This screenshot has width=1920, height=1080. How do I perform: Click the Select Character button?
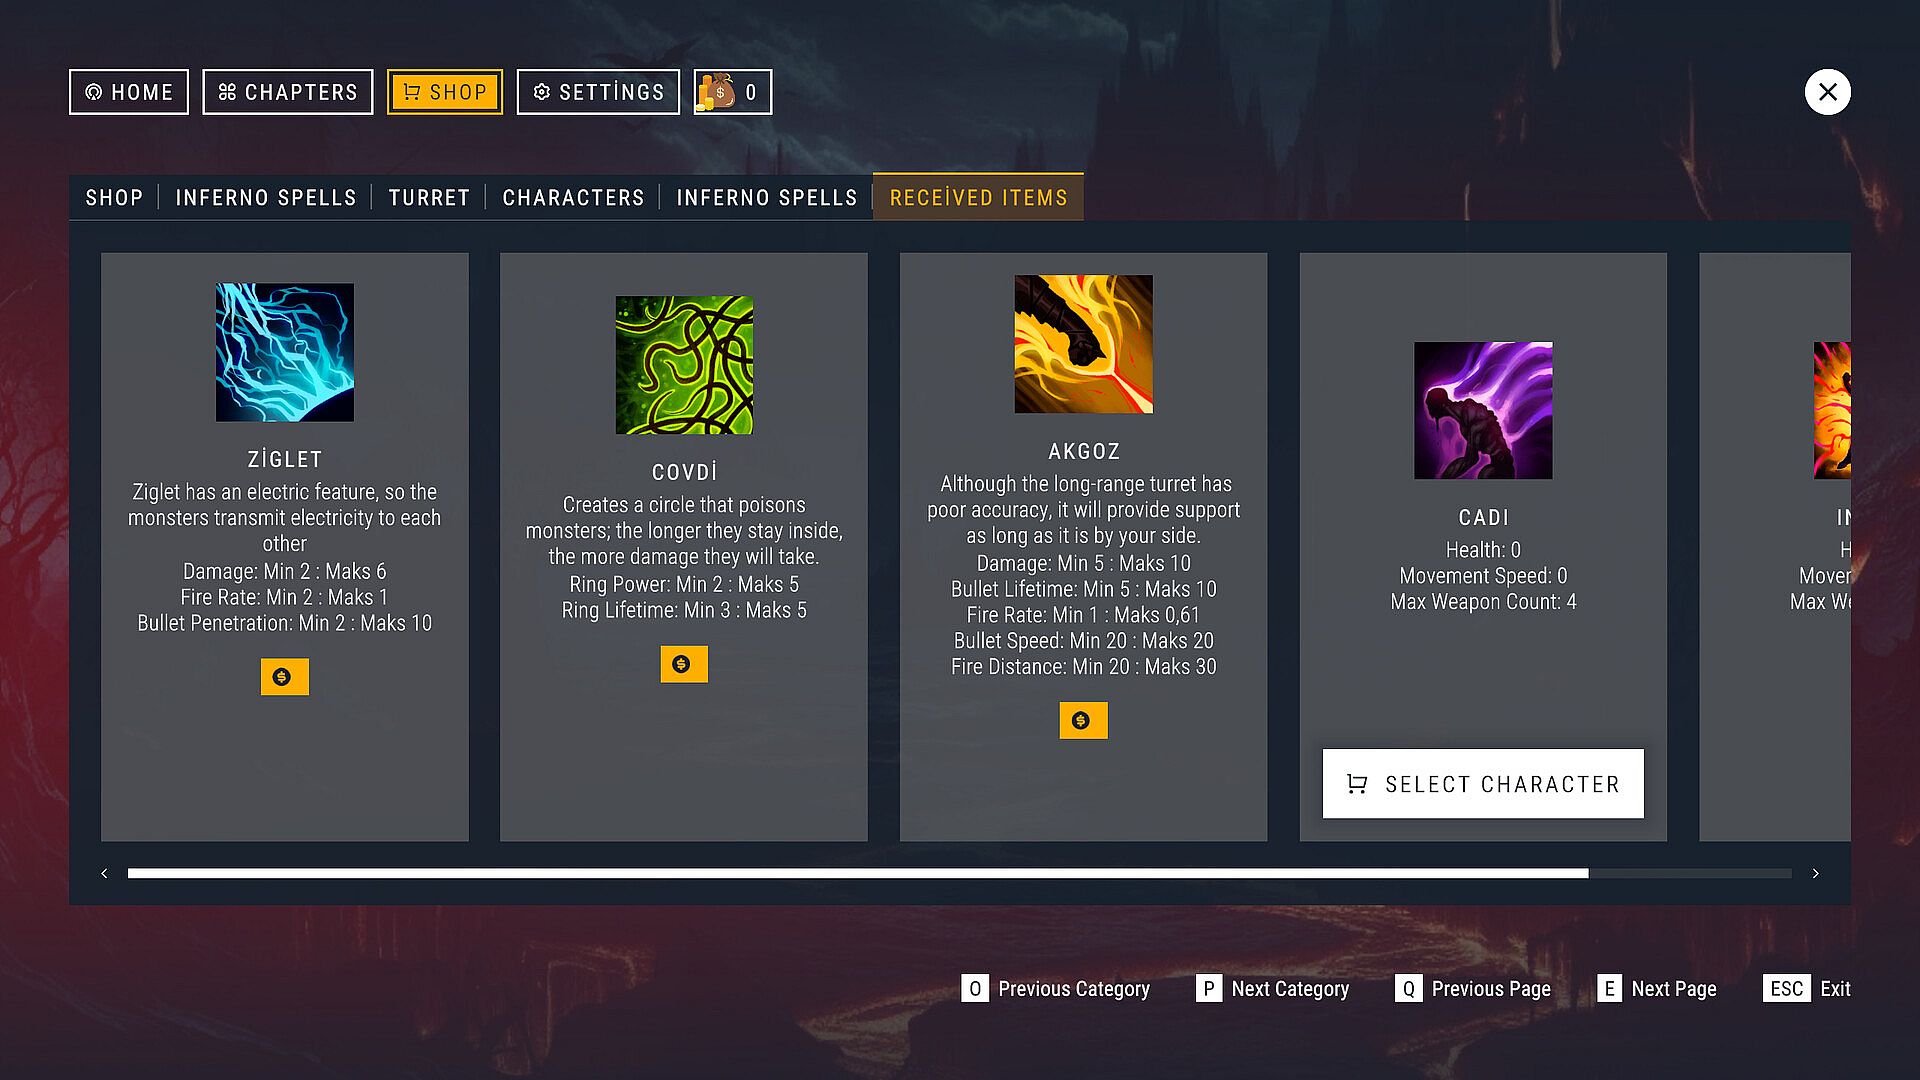[x=1483, y=784]
